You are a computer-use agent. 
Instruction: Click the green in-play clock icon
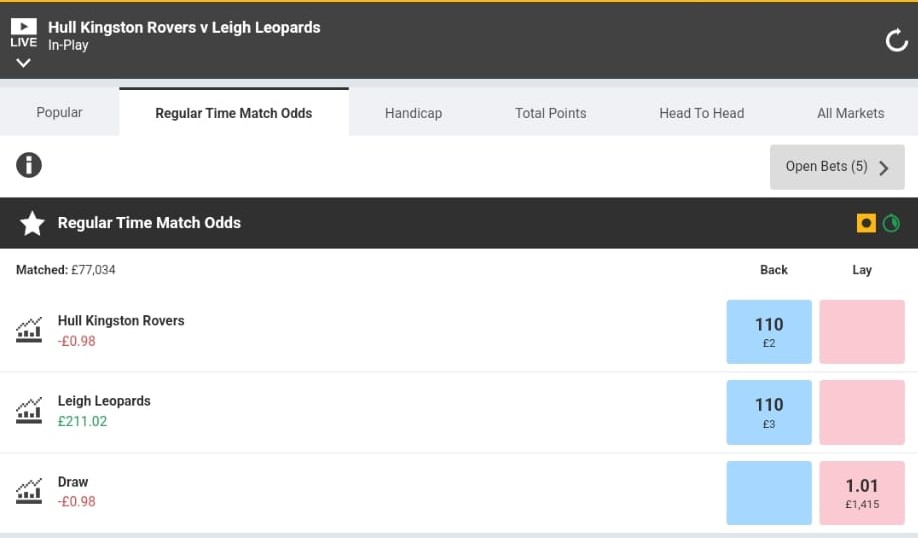(890, 223)
